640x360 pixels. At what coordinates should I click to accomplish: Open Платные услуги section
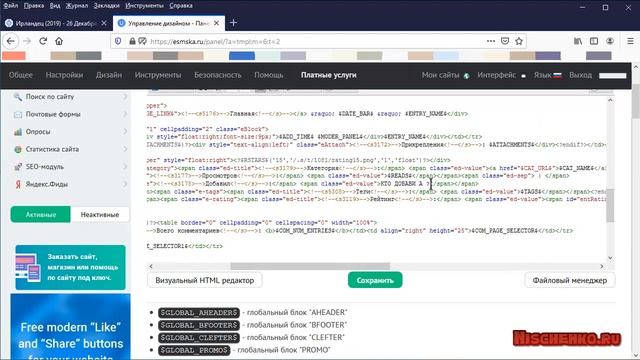pos(329,75)
